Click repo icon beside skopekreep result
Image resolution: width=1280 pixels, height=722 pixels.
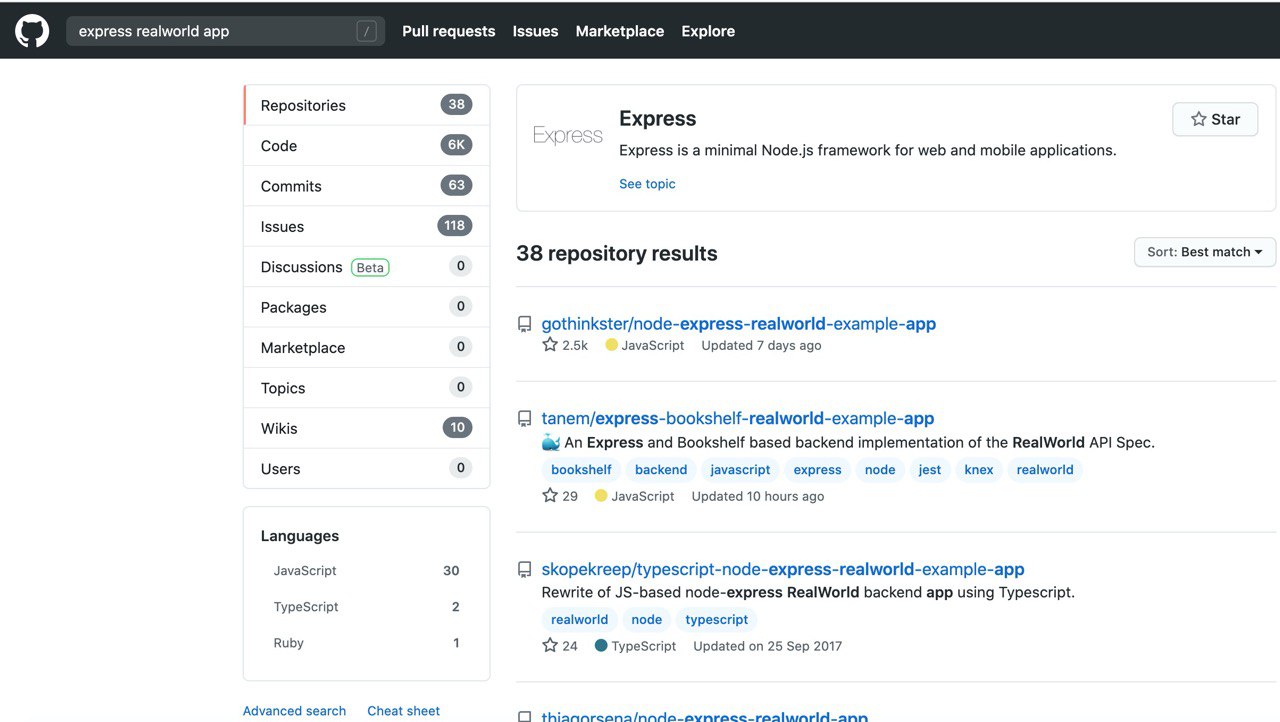(x=524, y=569)
